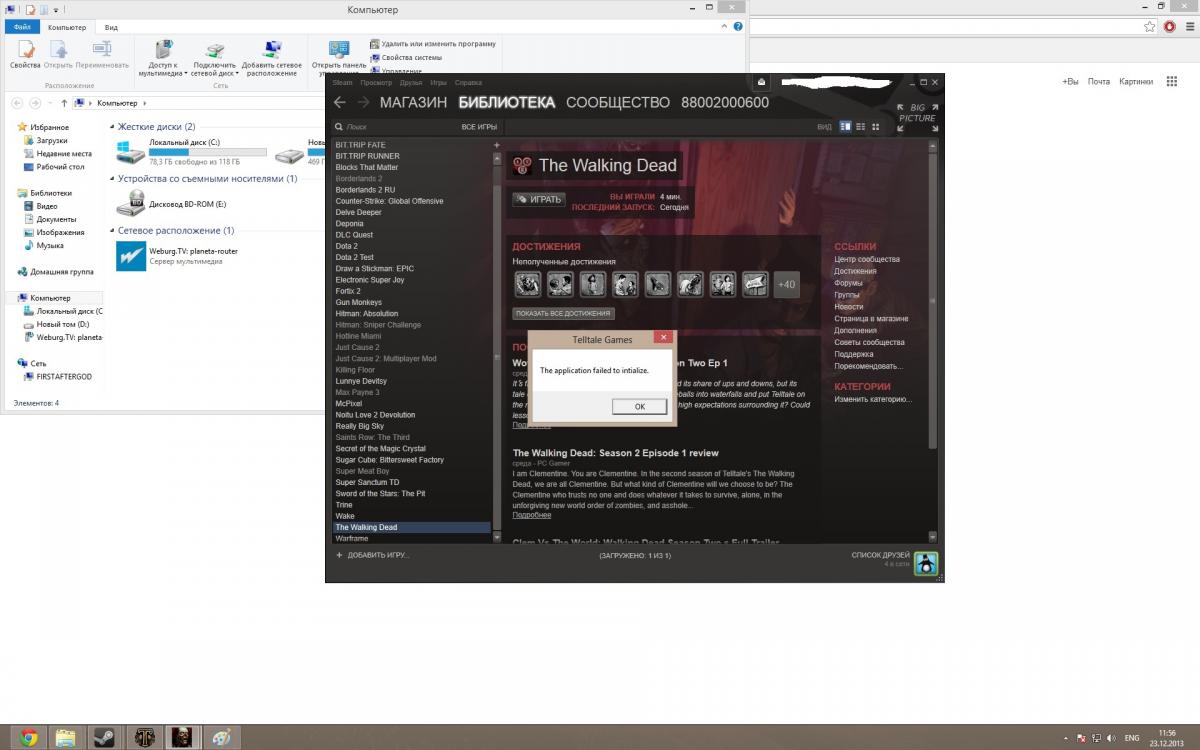Select Steam list view icon
The height and width of the screenshot is (750, 1200).
(x=860, y=127)
